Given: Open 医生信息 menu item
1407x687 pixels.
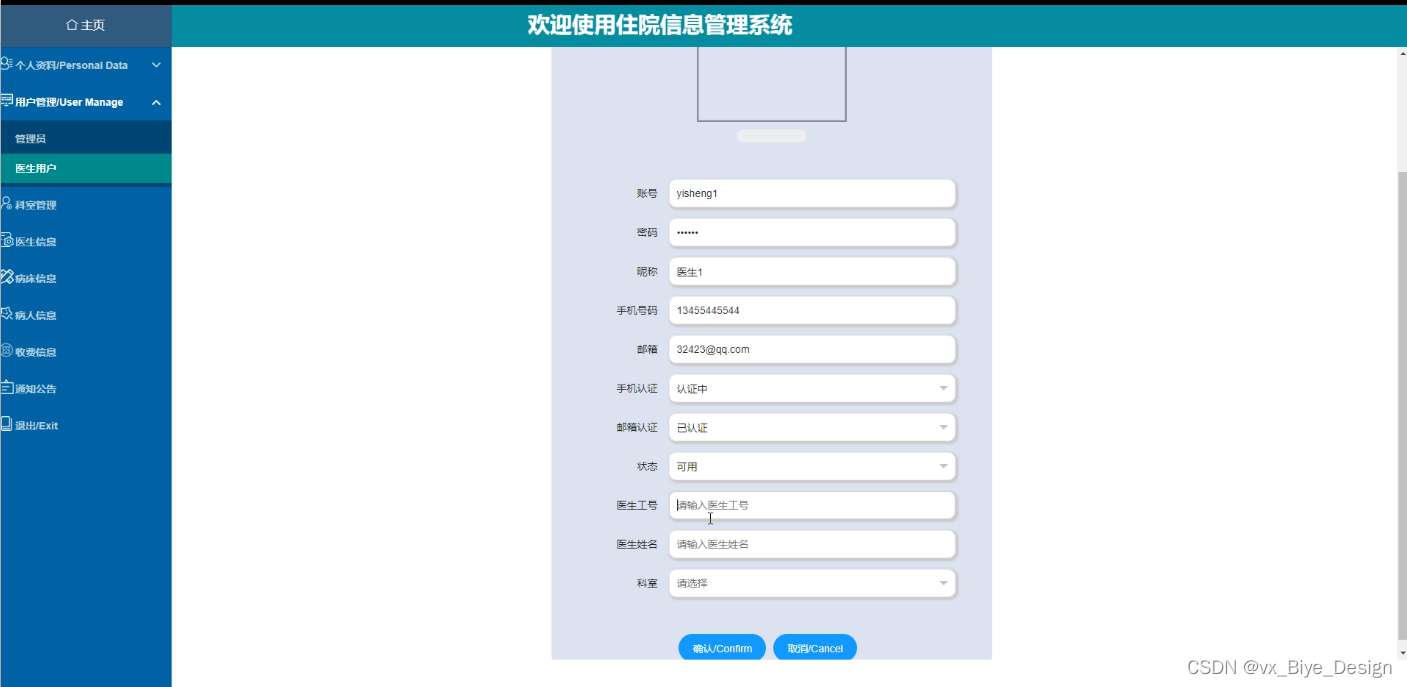Looking at the screenshot, I should click(86, 241).
